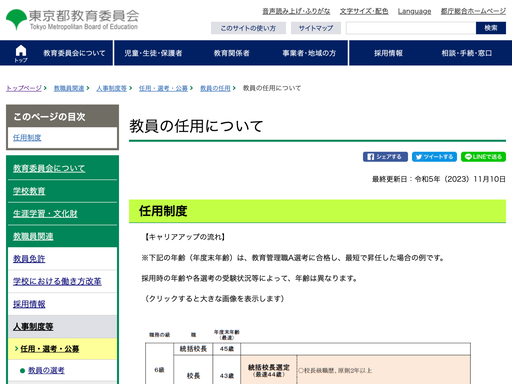The width and height of the screenshot is (512, 384).
Task: Click the 任用制度 section heading
Action: (163, 211)
